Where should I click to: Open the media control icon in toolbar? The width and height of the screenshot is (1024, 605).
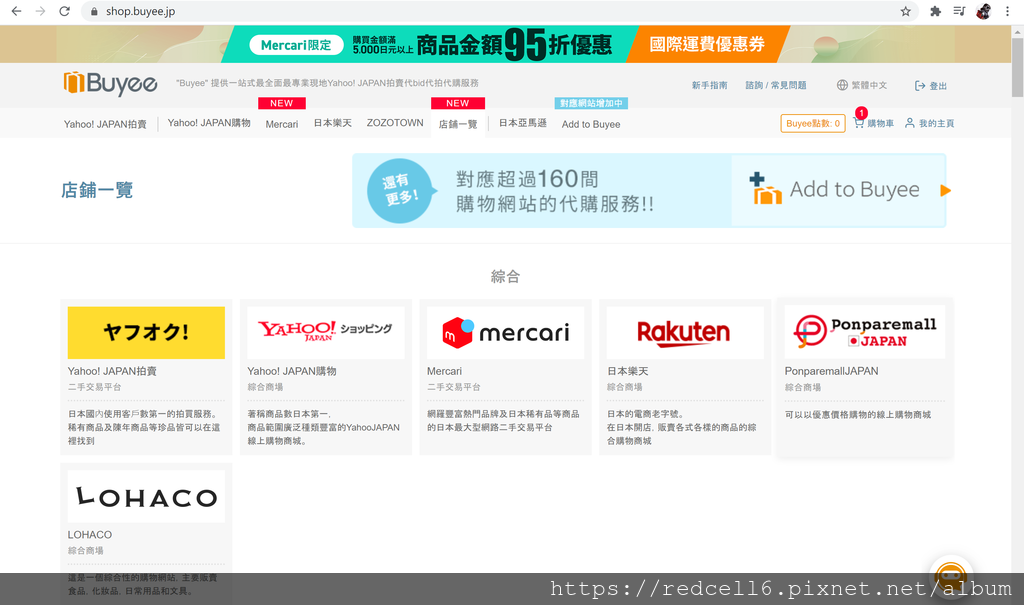(959, 11)
